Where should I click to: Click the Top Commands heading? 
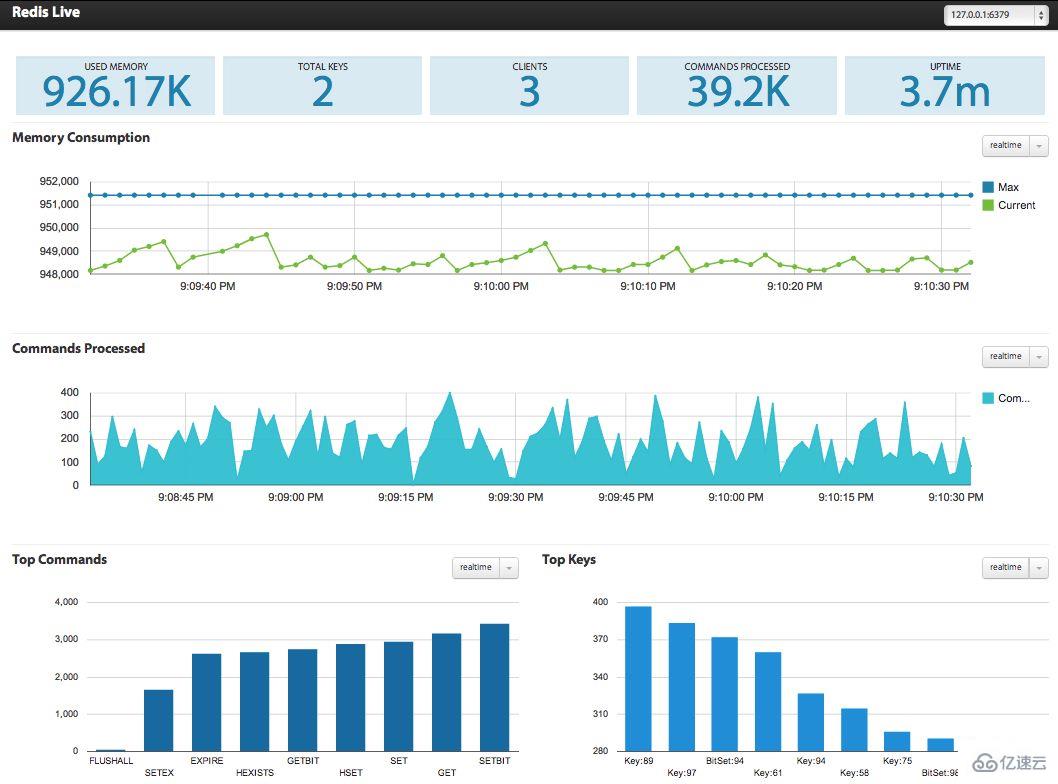pos(59,560)
